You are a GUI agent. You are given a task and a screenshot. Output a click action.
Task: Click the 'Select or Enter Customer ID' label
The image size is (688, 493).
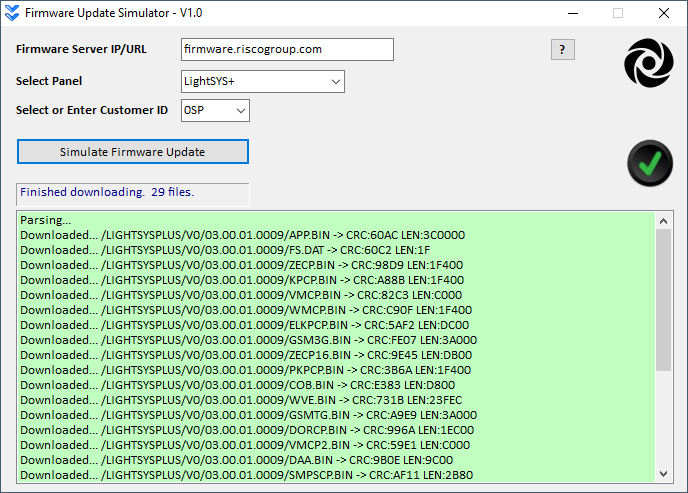tap(92, 110)
